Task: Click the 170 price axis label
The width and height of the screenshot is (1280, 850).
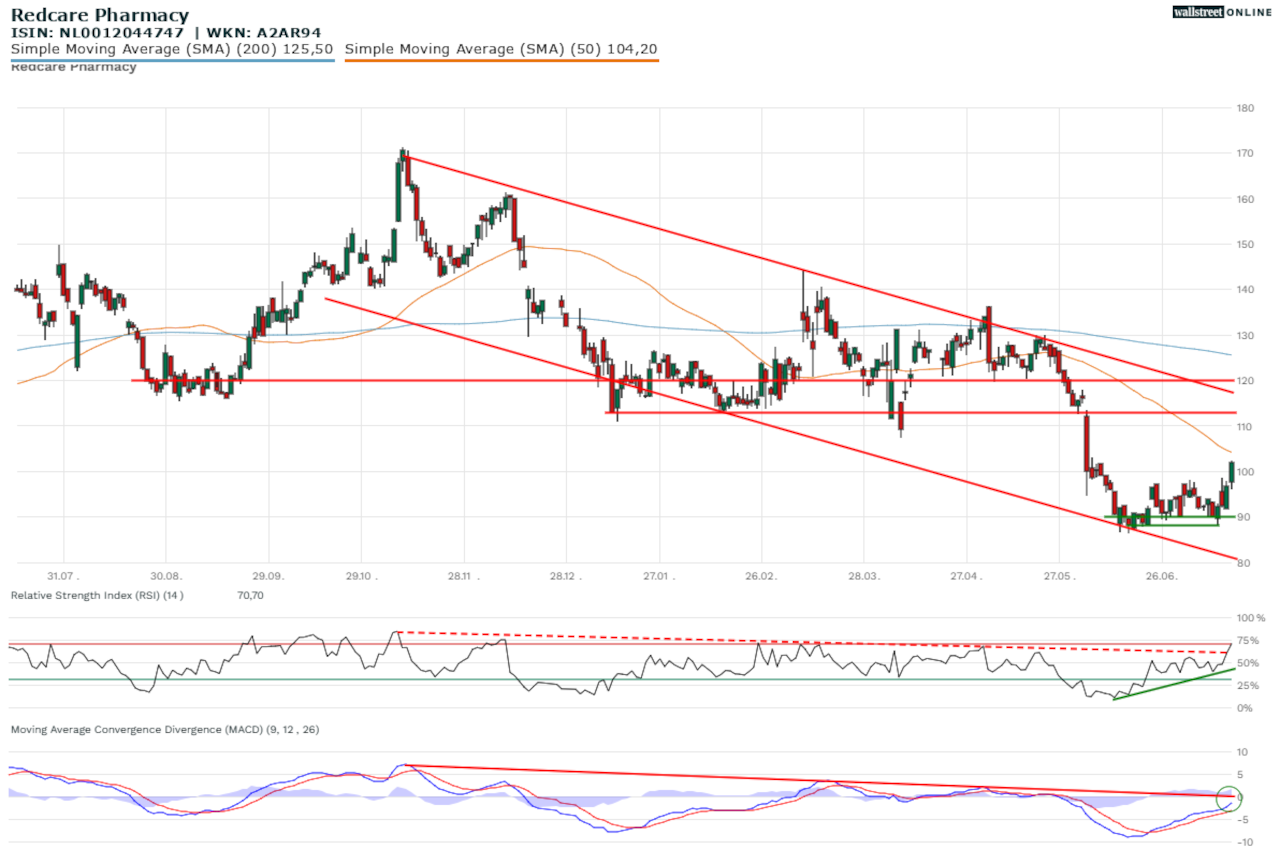Action: [1246, 154]
